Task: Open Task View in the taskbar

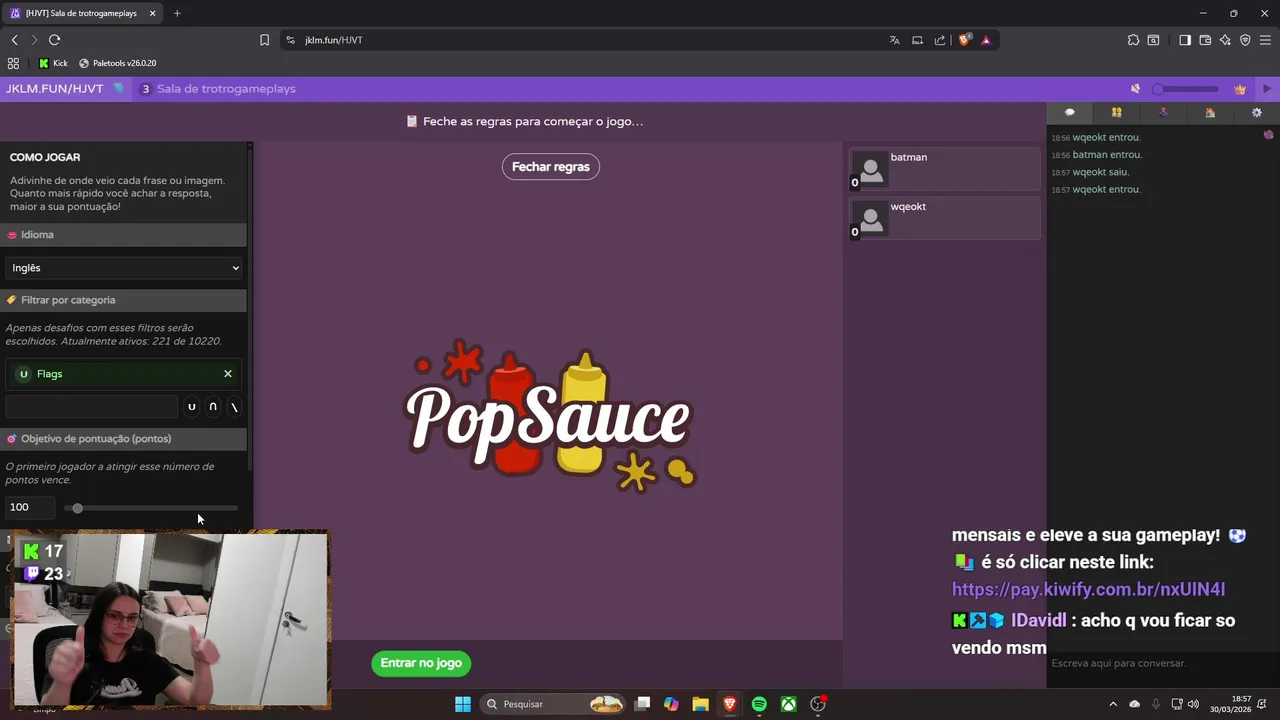Action: coord(643,704)
